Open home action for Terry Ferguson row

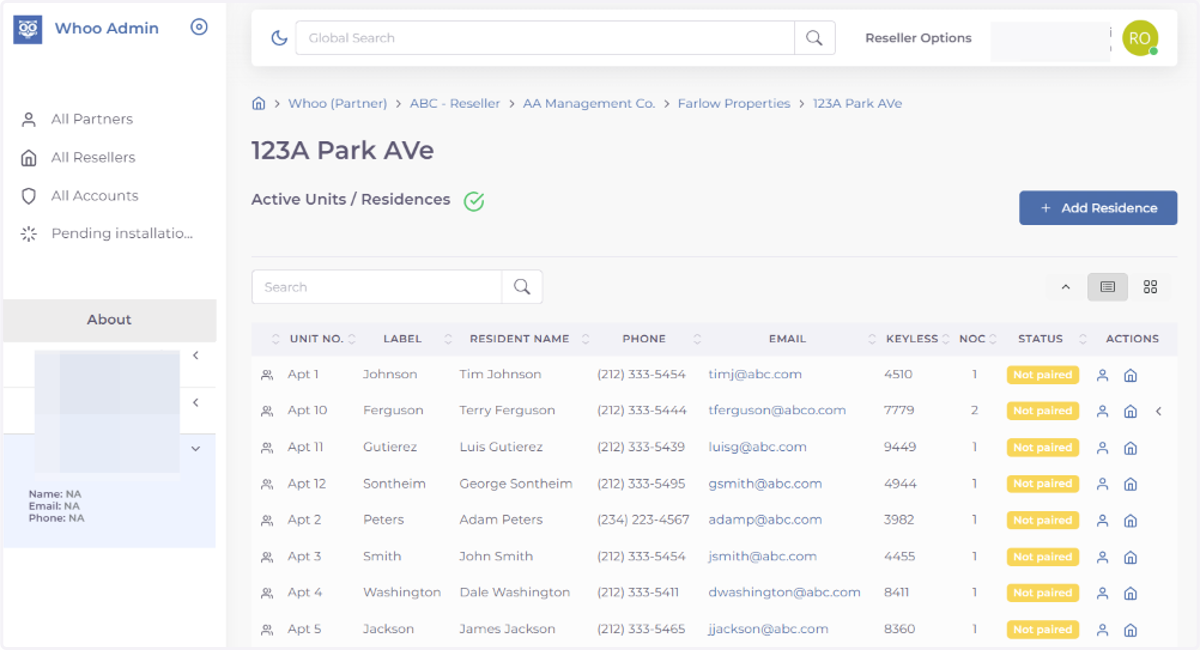tap(1131, 411)
